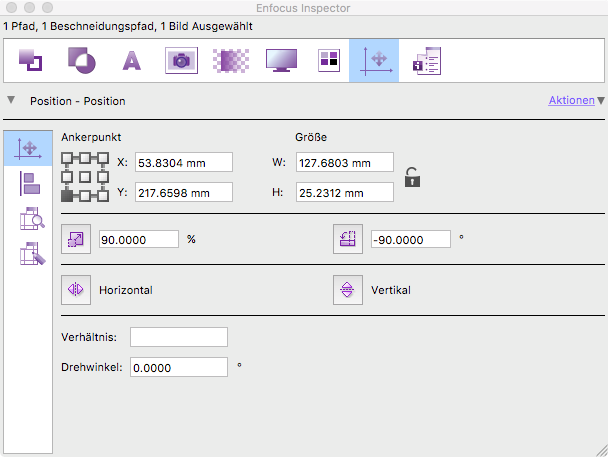Open the Text category with the letter A icon
The width and height of the screenshot is (608, 457).
tap(131, 60)
